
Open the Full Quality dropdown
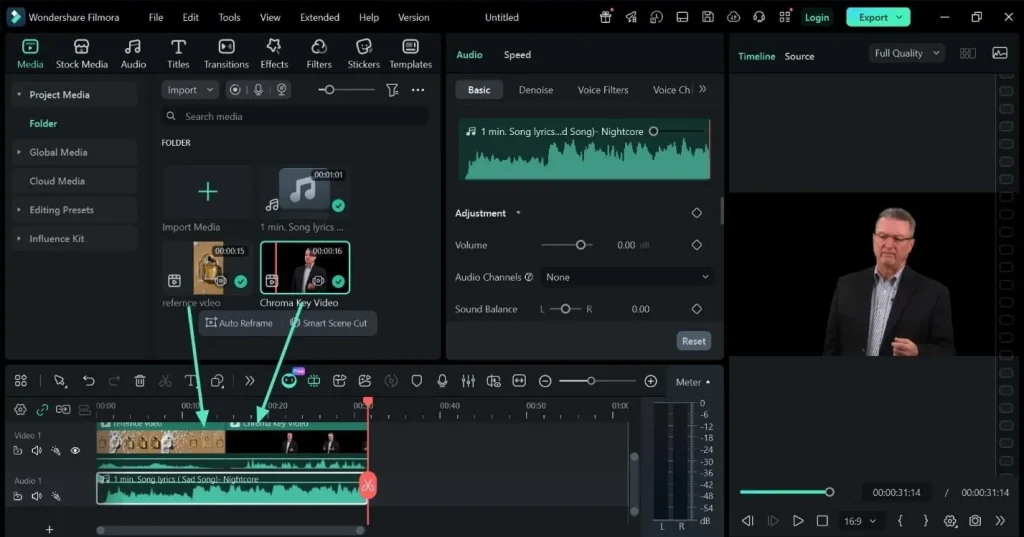tap(906, 54)
